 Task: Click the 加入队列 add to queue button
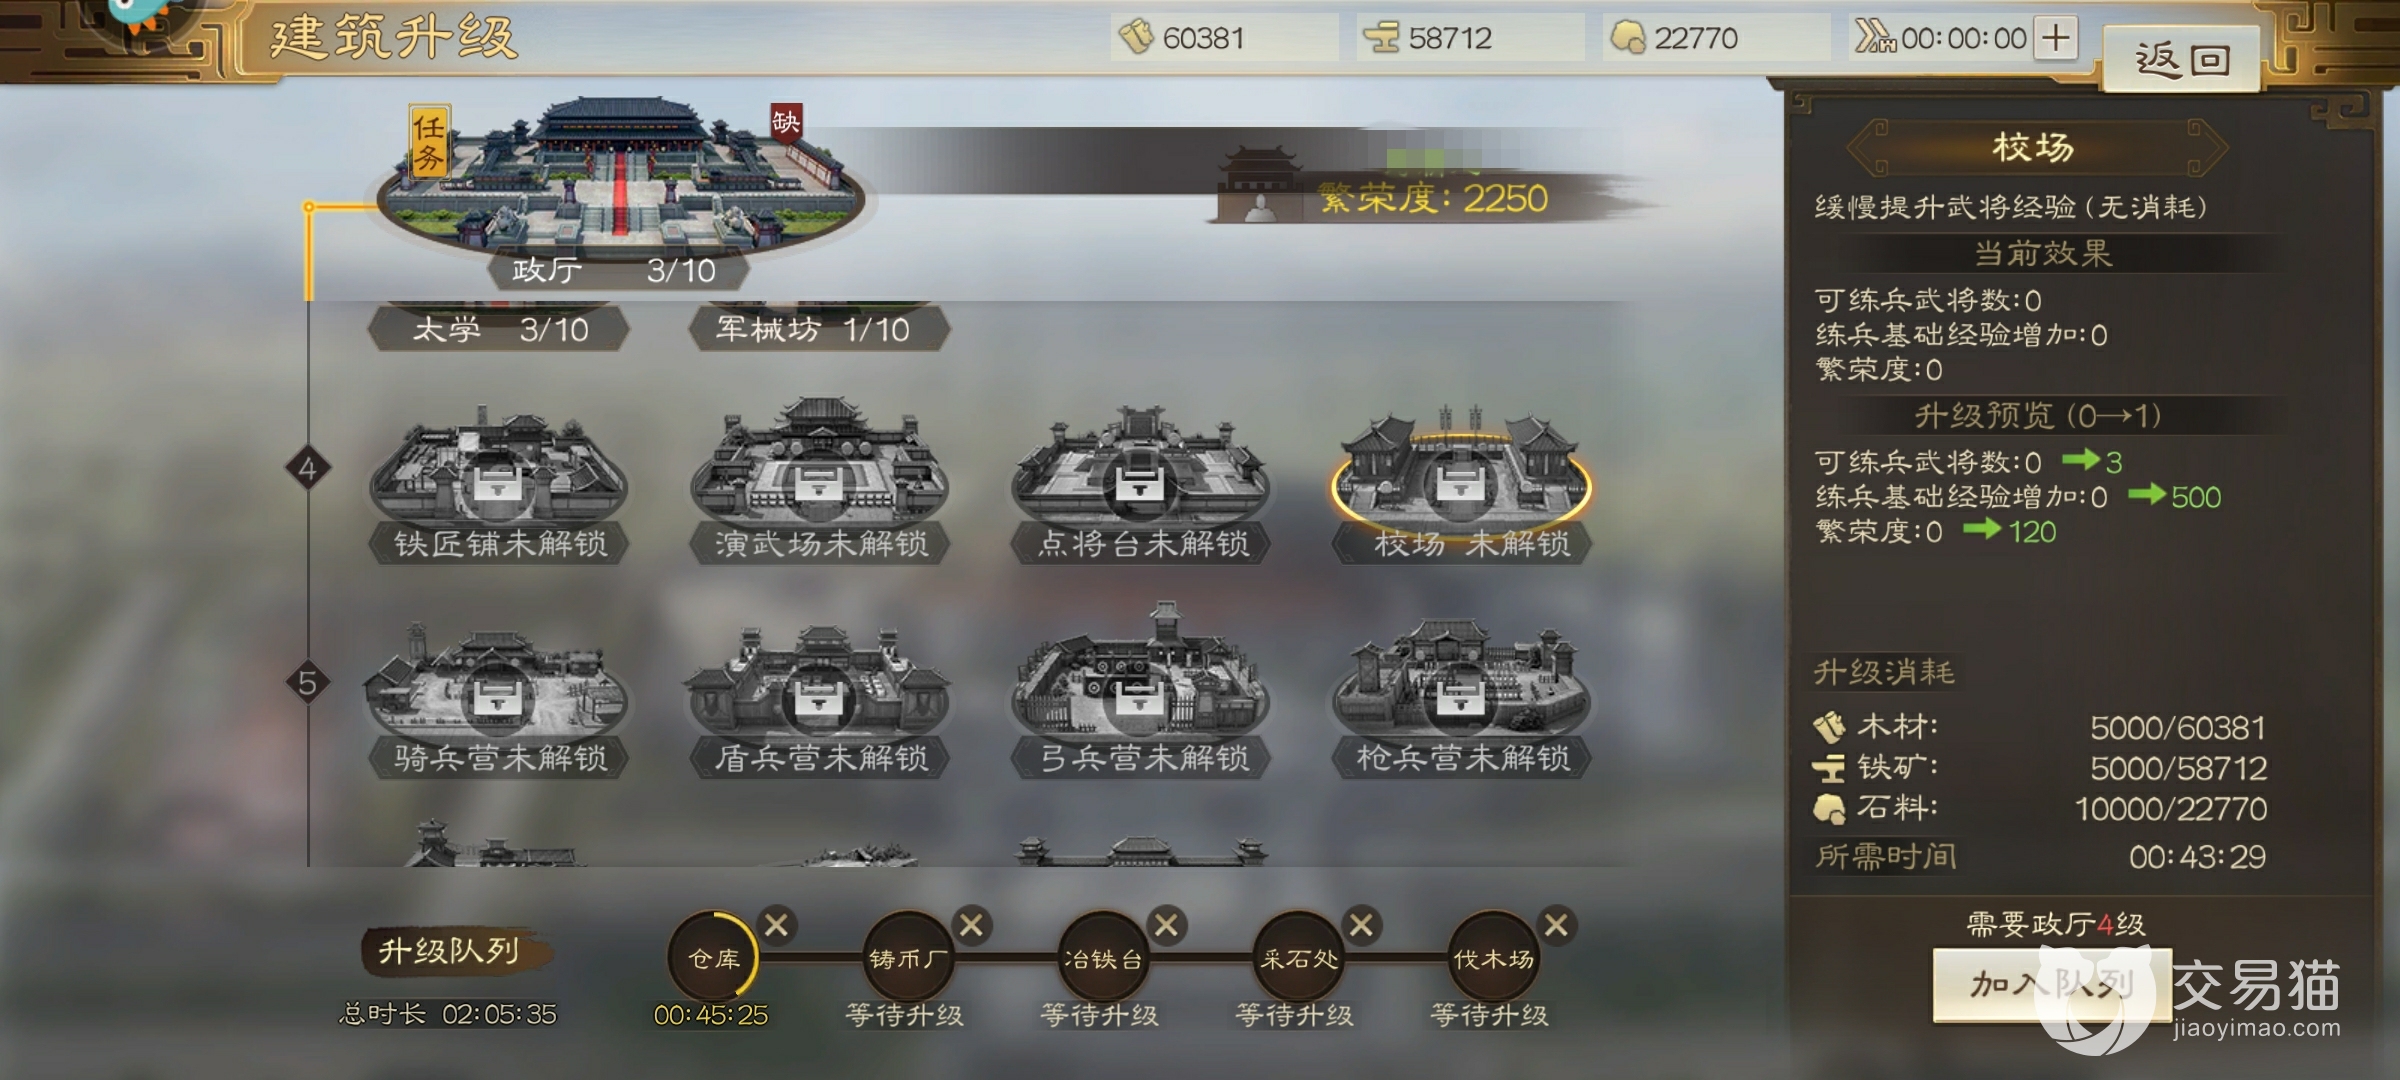[x=2052, y=985]
